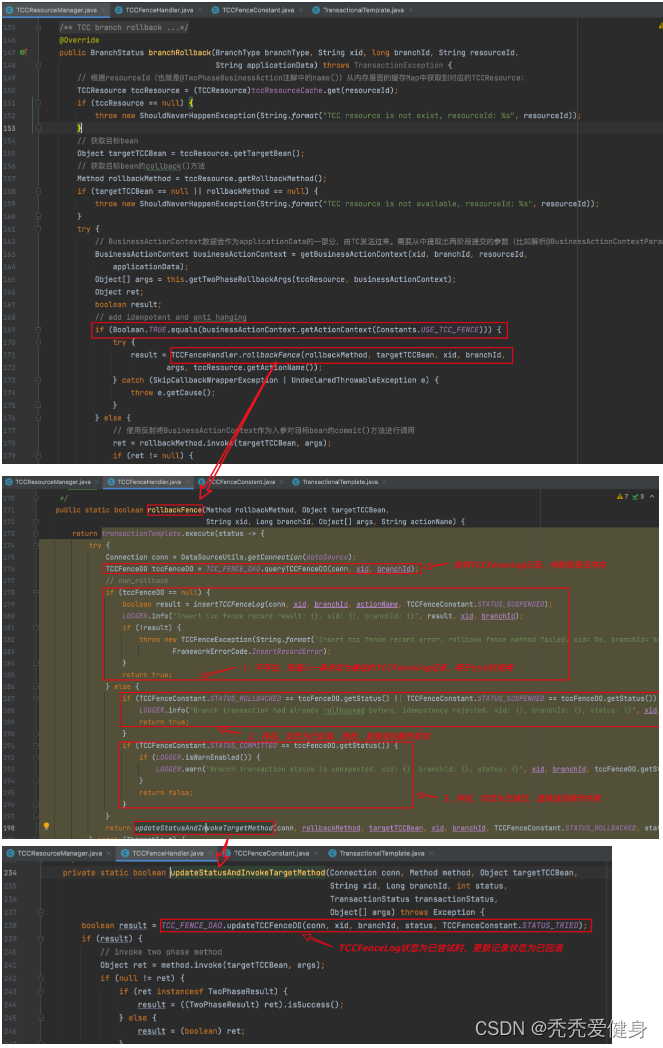Viewport: 663px width, 1048px height.
Task: Collapse the if (result) block at line 239
Action: (41, 938)
